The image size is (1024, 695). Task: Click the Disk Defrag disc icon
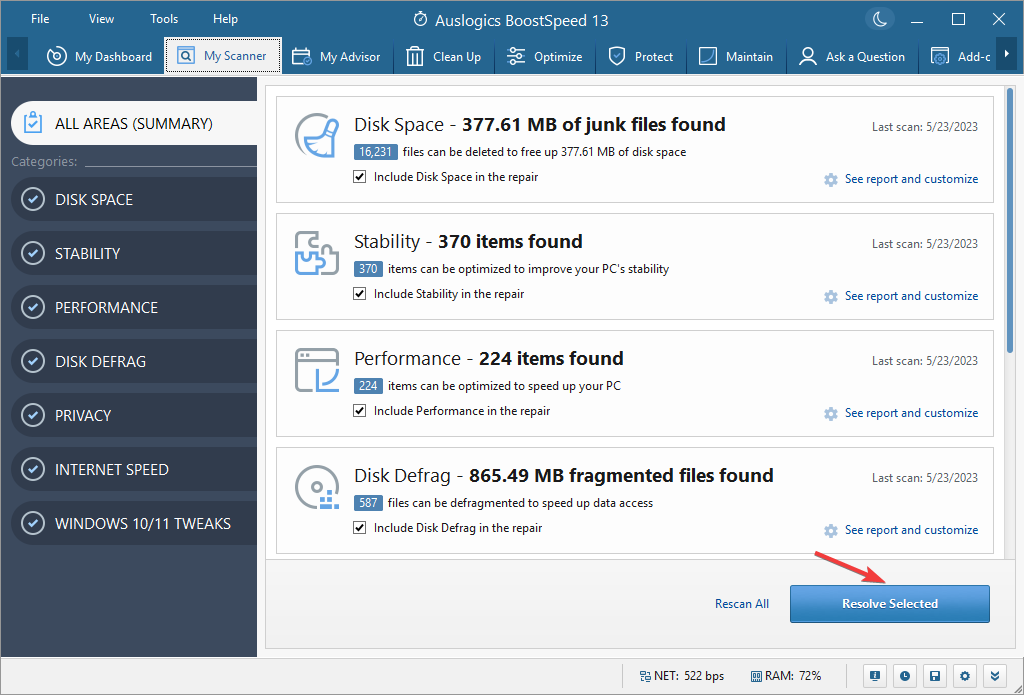point(317,487)
